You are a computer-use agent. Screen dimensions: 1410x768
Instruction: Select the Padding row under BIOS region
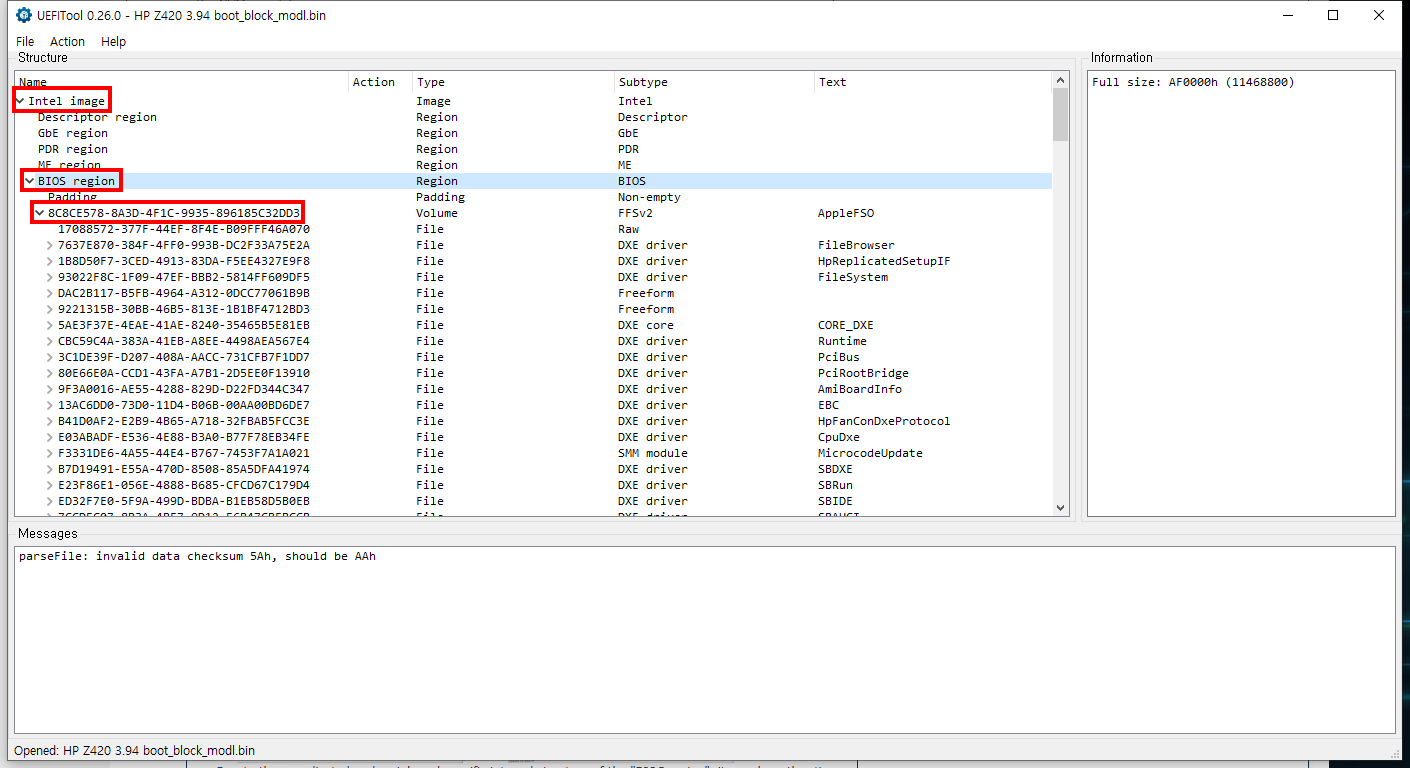tap(533, 197)
